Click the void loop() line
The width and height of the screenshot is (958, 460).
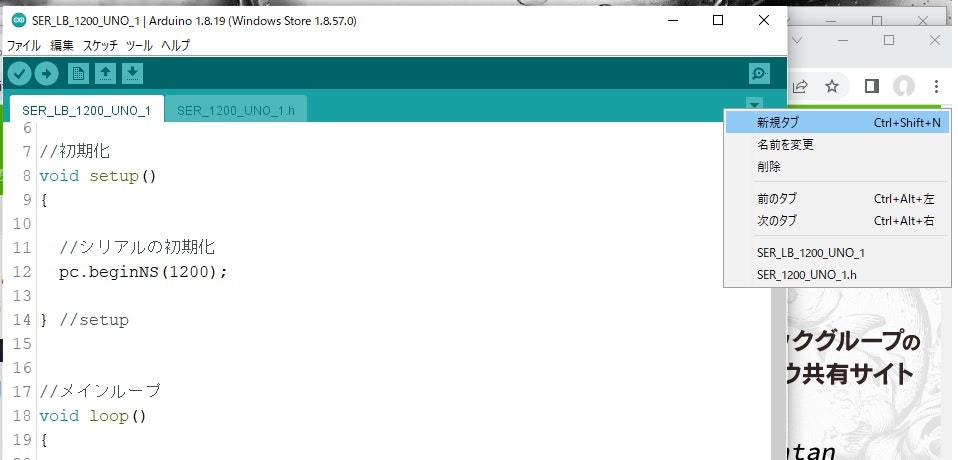[x=93, y=416]
